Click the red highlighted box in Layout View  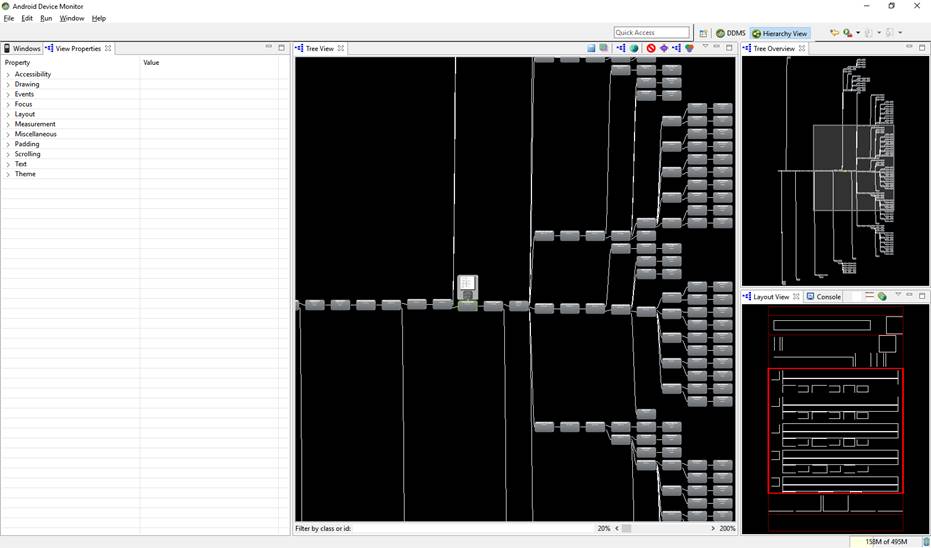click(835, 431)
